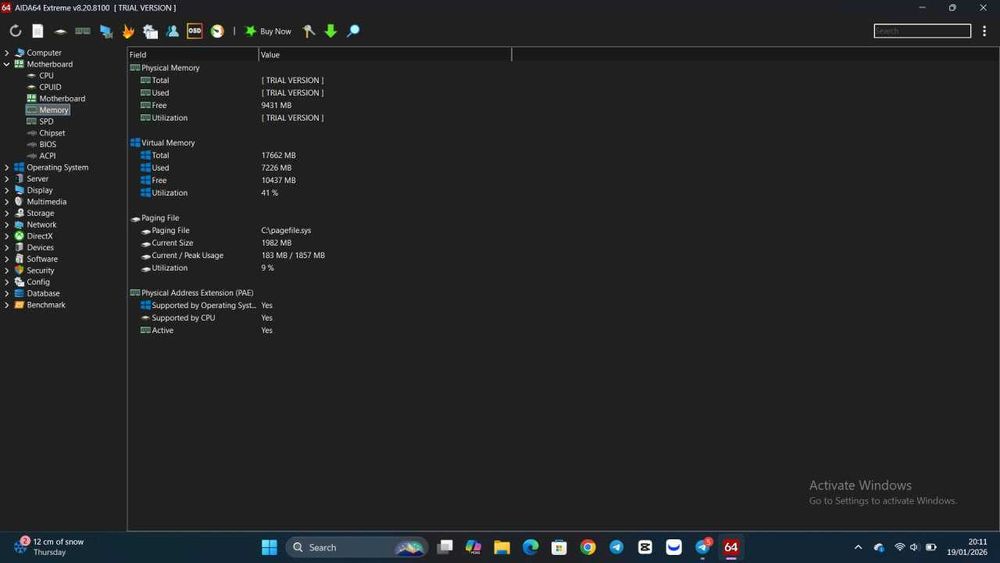Expand the Storage tree node
The width and height of the screenshot is (1000, 563).
tap(7, 214)
